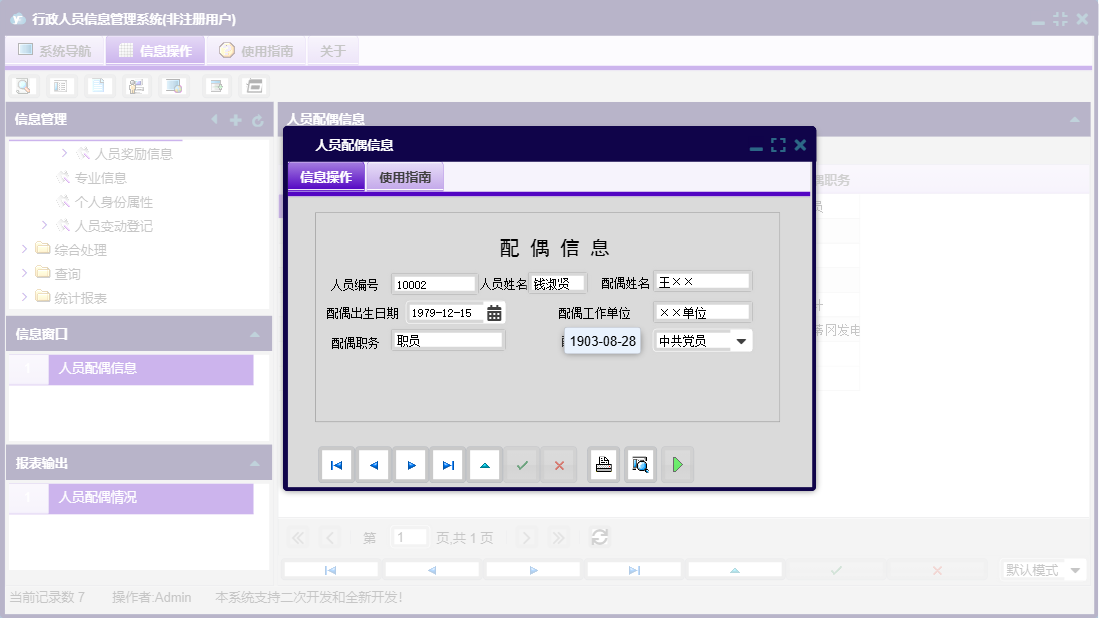Go to next record in spouse dialog
The width and height of the screenshot is (1099, 618).
(x=410, y=465)
